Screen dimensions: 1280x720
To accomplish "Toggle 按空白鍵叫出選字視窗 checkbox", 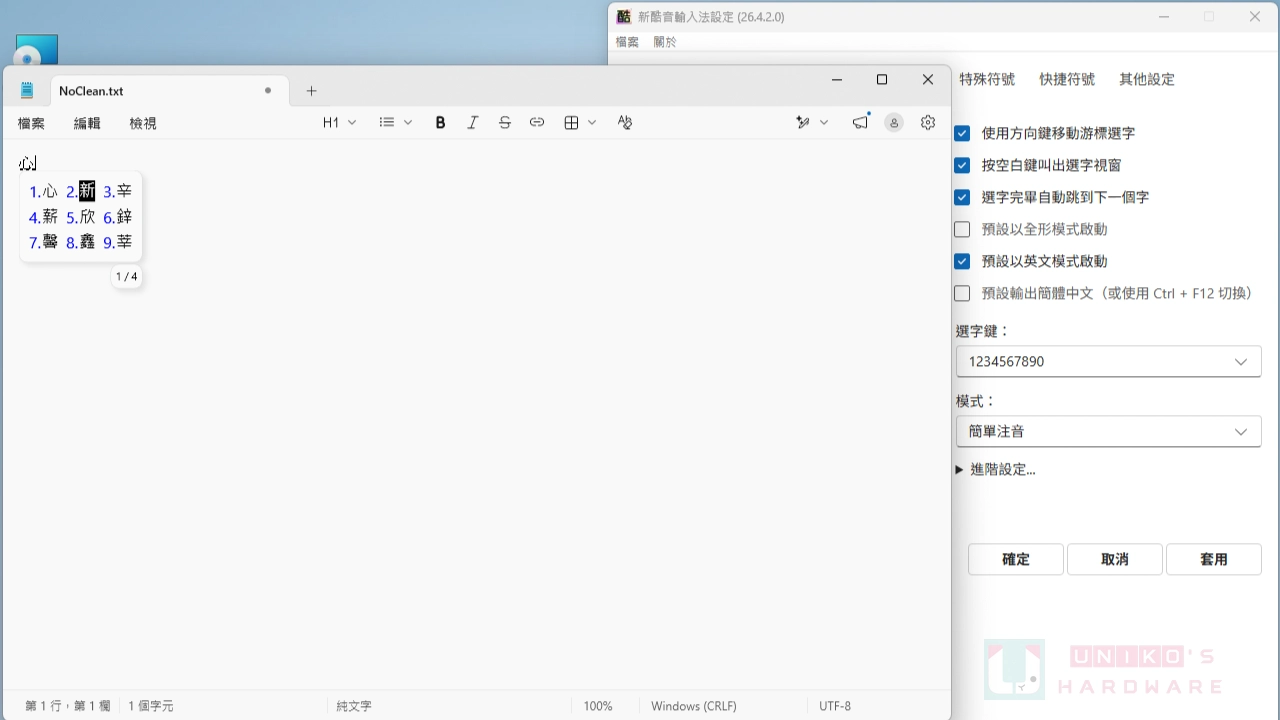I will click(x=962, y=165).
